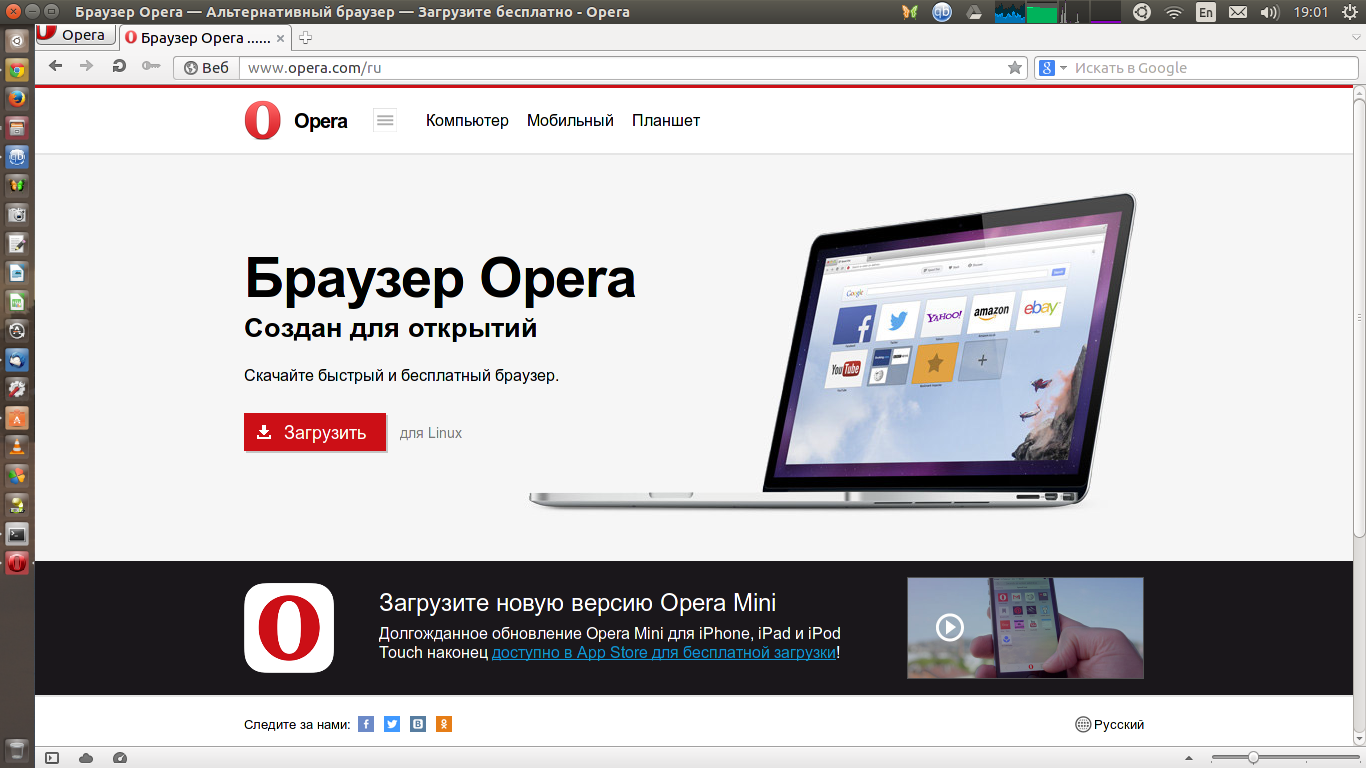
Task: Click the red Загрузить download button
Action: [x=315, y=432]
